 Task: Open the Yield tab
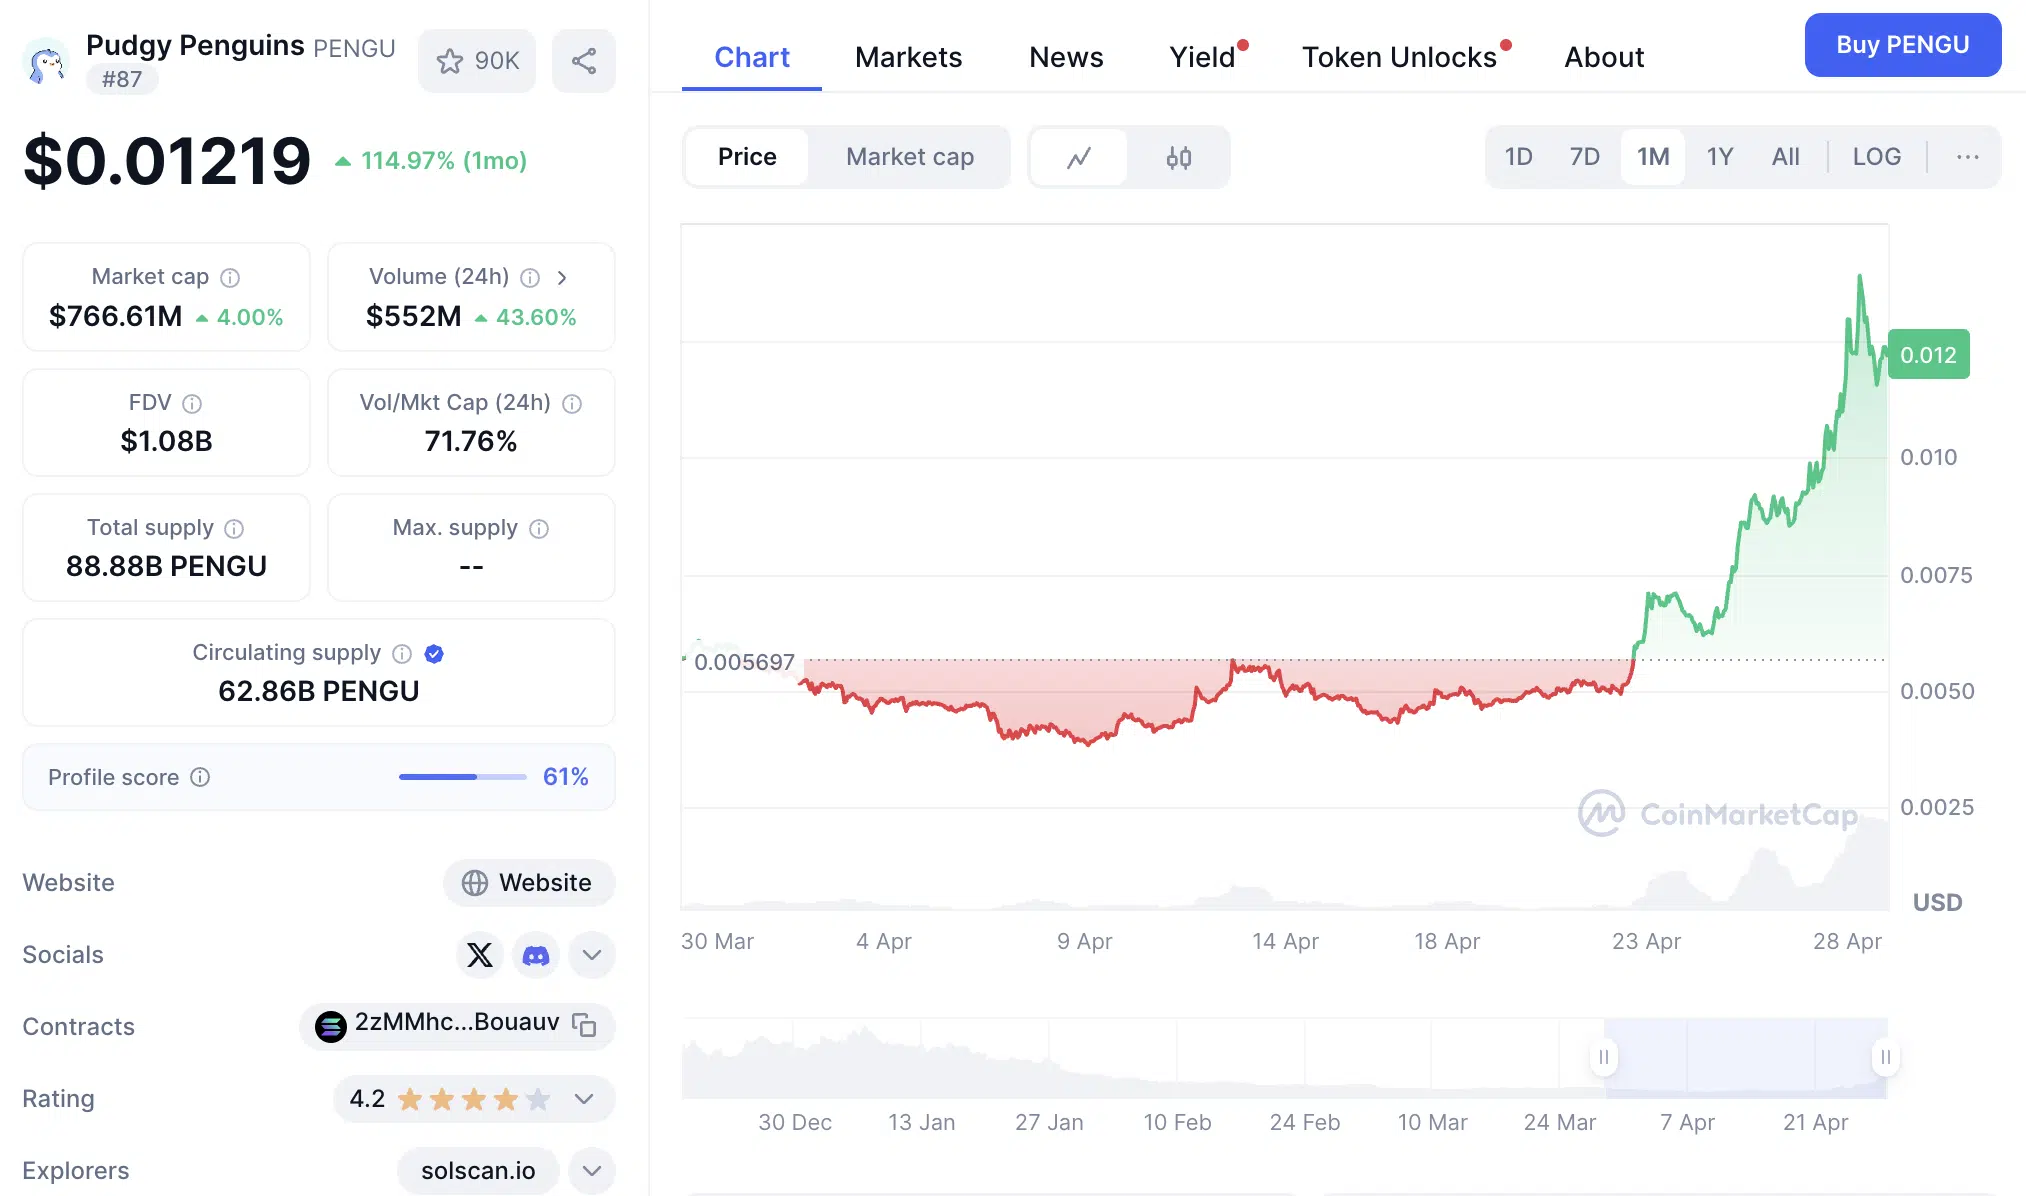point(1203,57)
